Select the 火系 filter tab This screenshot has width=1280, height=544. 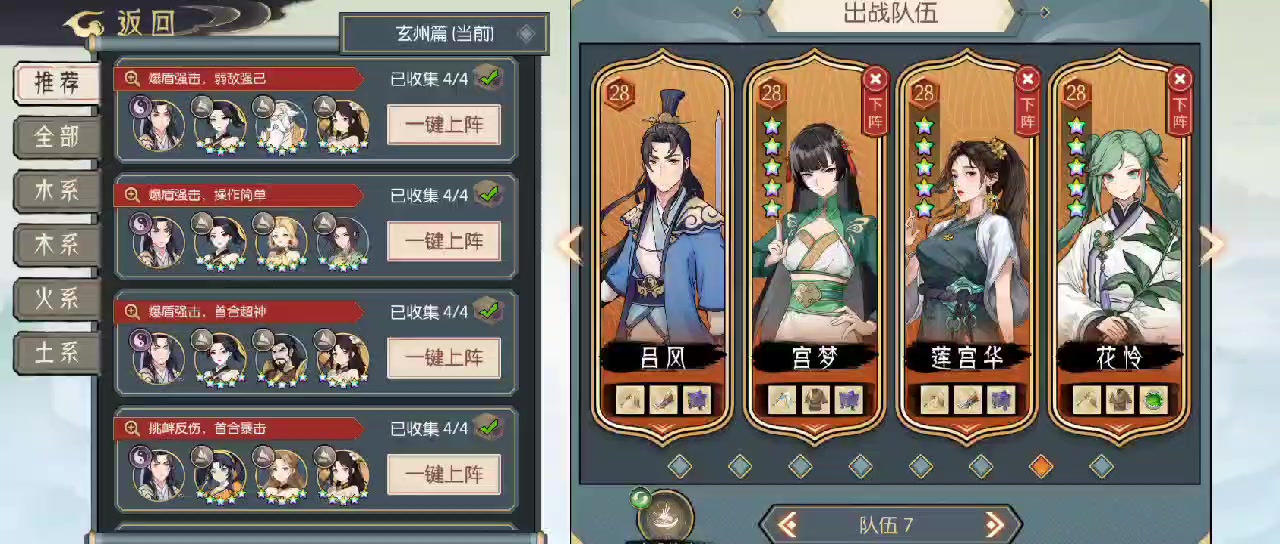57,299
